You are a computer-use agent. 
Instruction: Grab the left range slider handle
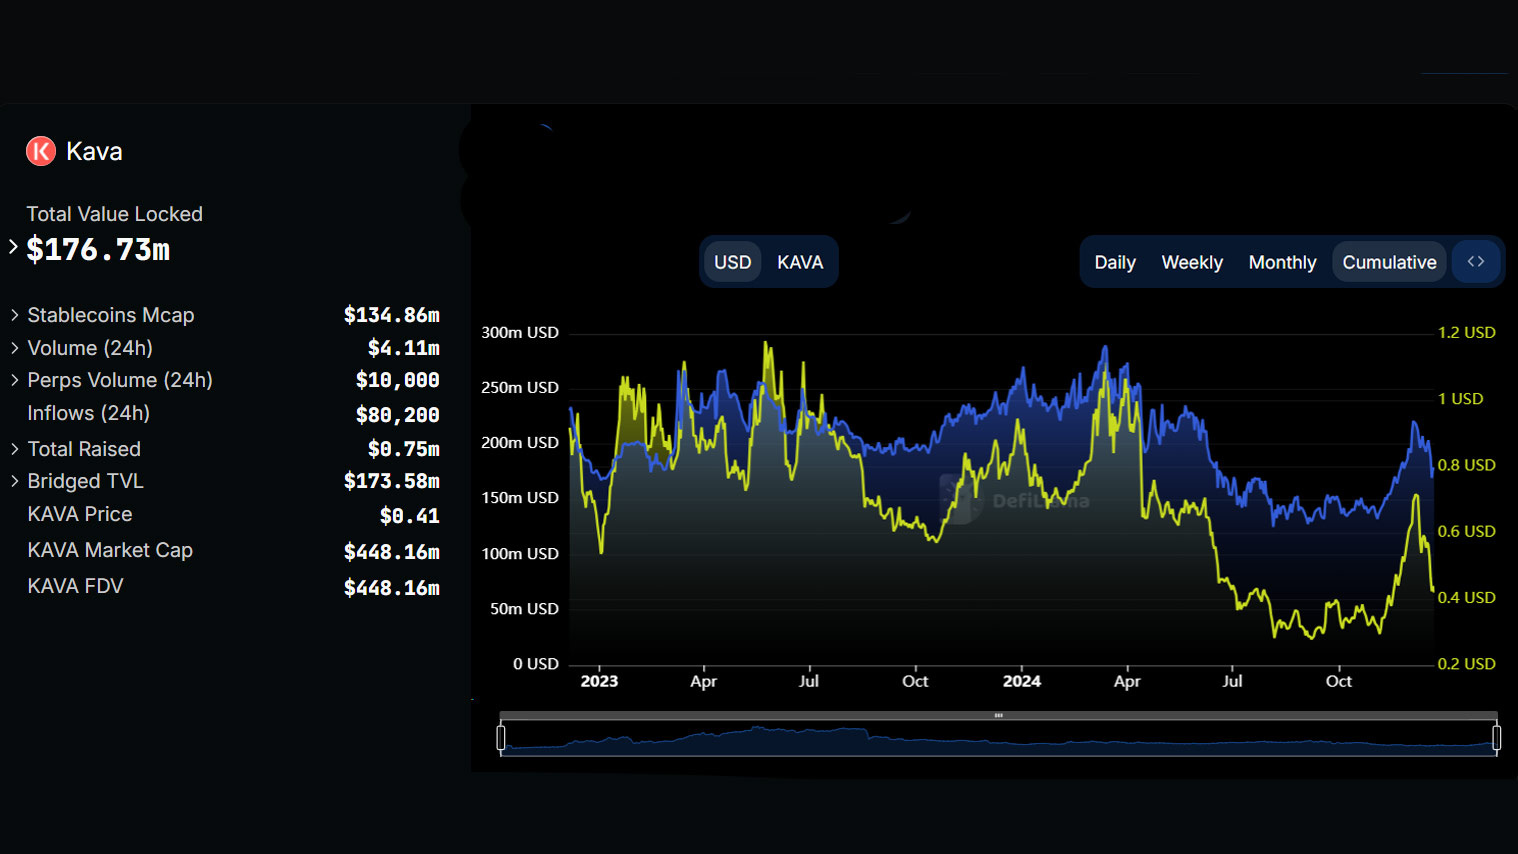[501, 738]
